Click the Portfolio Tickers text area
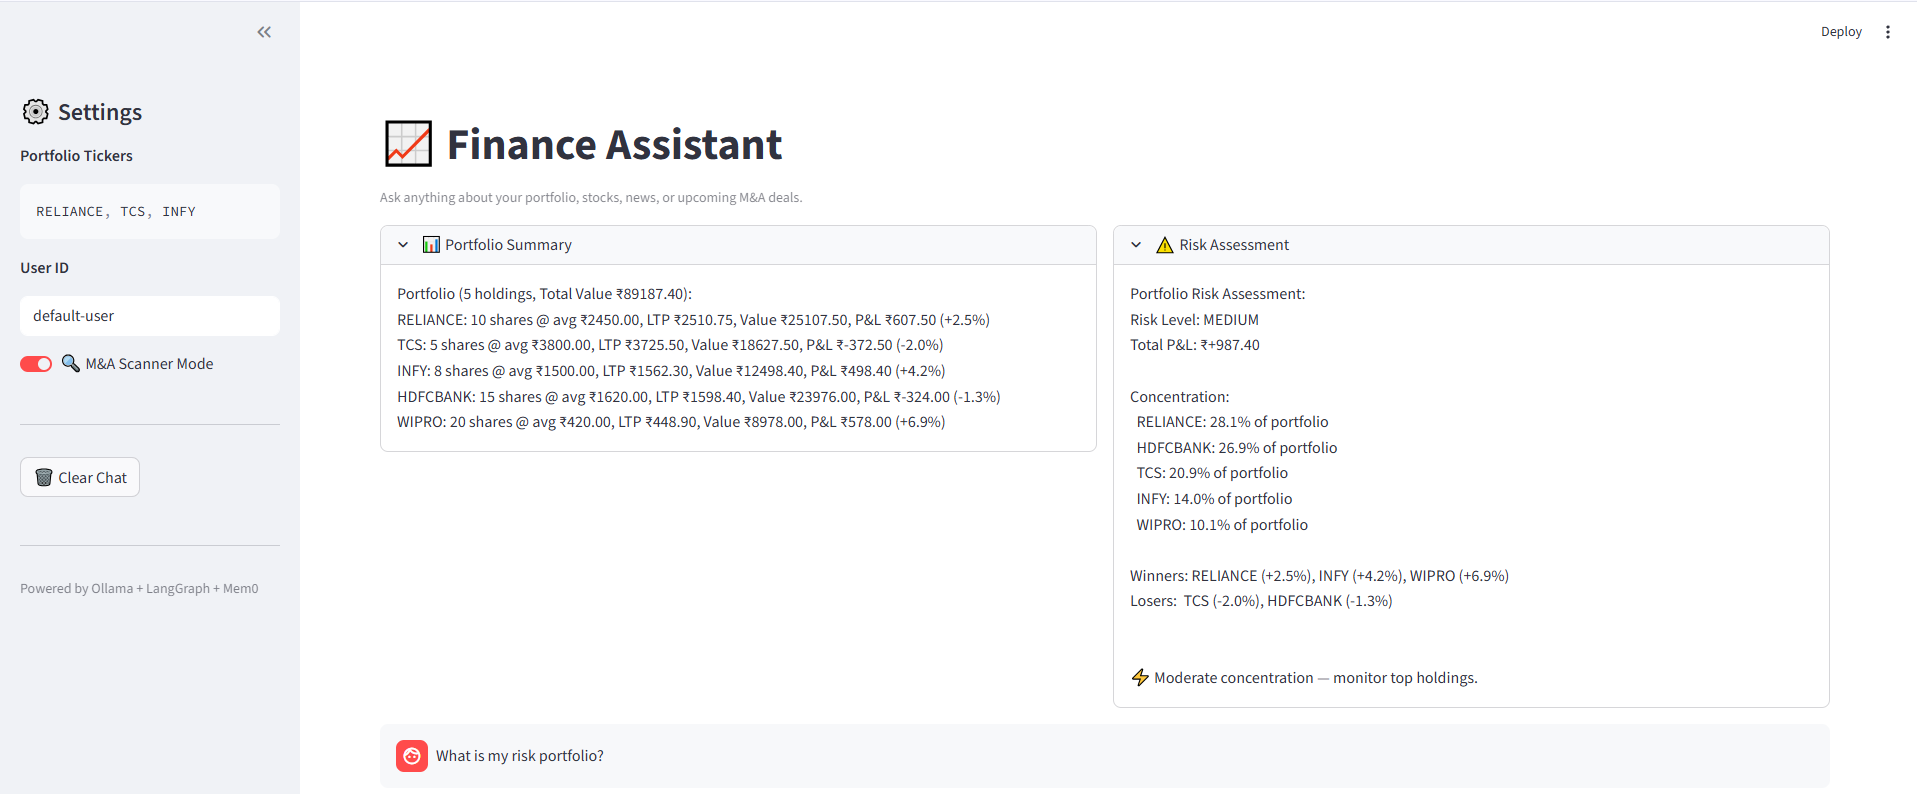Image resolution: width=1917 pixels, height=794 pixels. pyautogui.click(x=150, y=211)
